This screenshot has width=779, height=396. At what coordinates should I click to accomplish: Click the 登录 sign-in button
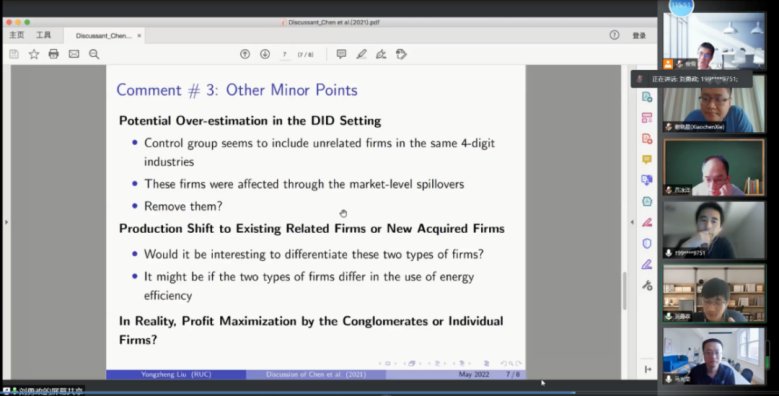[639, 35]
